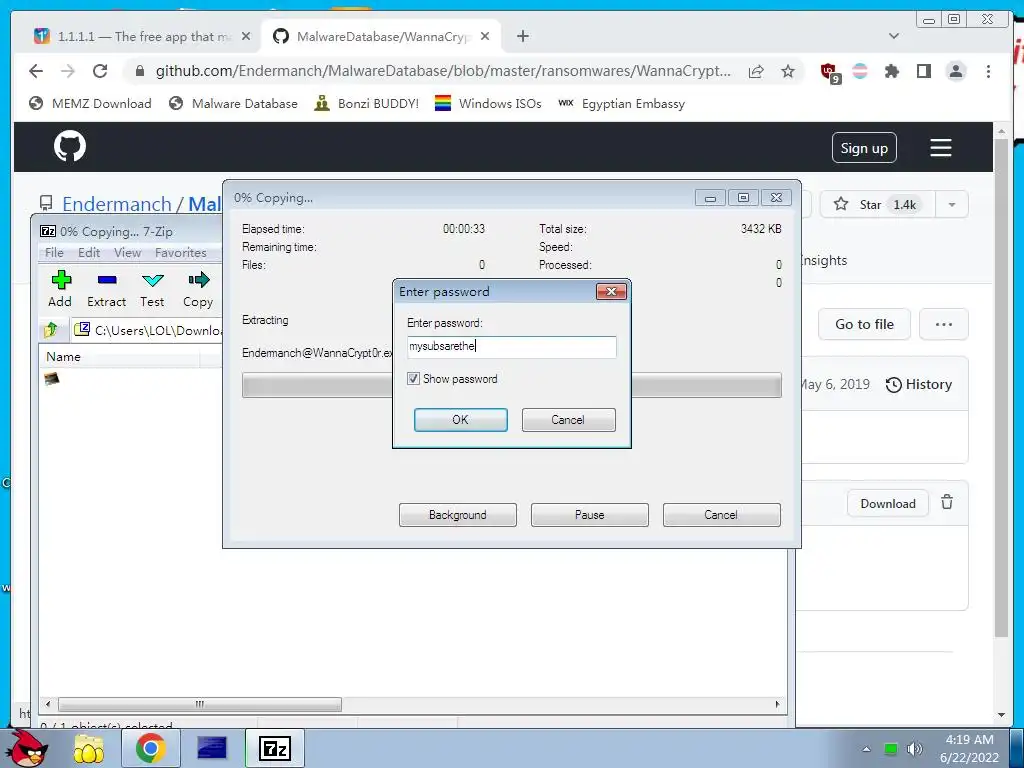Viewport: 1024px width, 768px height.
Task: Share this page icon in address bar
Action: (756, 71)
